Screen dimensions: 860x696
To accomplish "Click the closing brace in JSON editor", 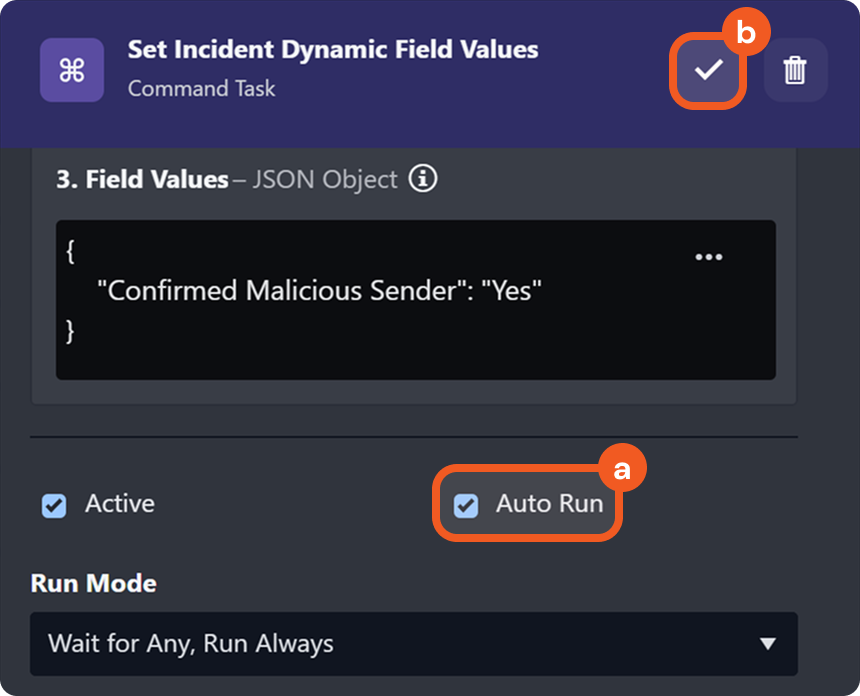I will (x=70, y=330).
